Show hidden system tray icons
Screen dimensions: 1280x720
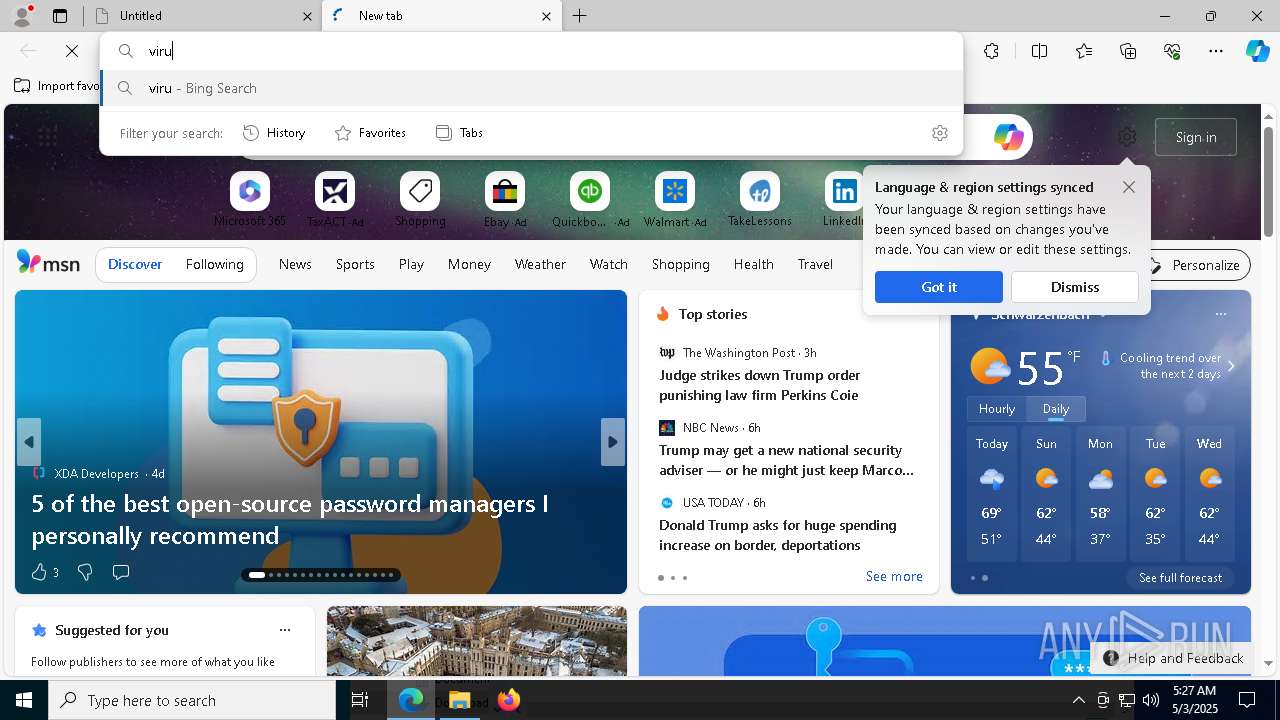pos(1078,700)
